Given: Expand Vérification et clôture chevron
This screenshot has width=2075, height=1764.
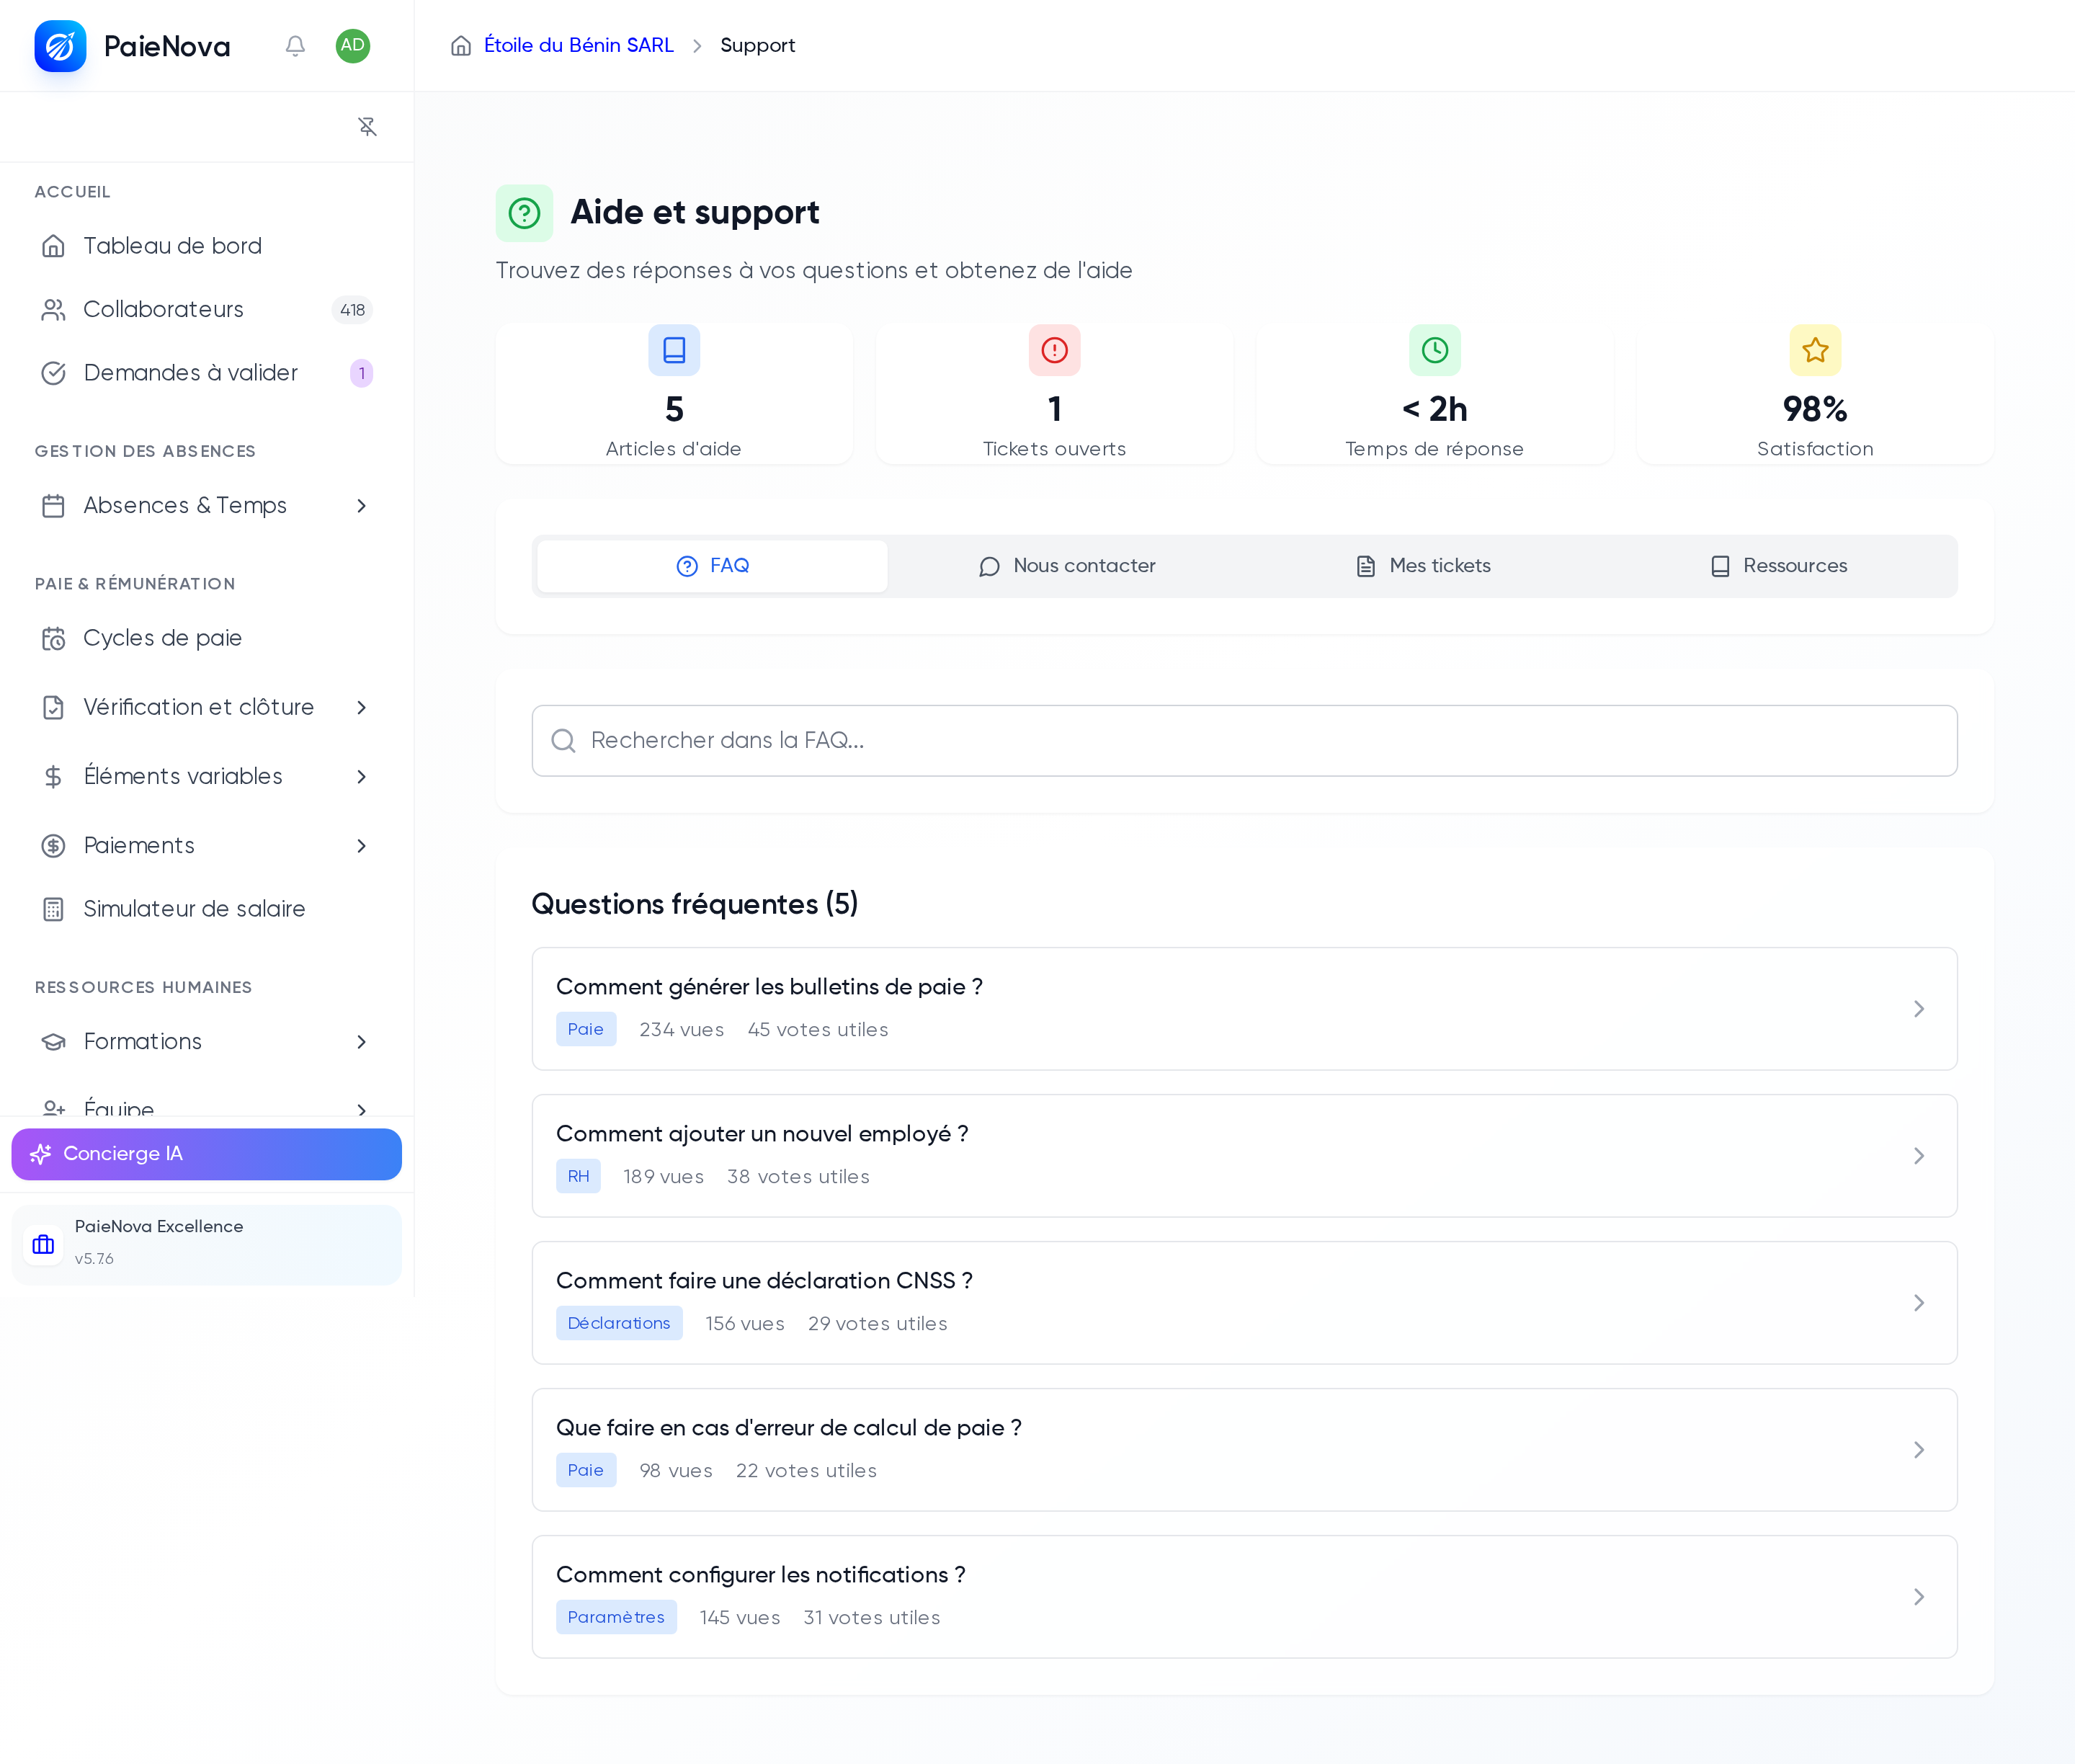Looking at the screenshot, I should click(x=362, y=708).
